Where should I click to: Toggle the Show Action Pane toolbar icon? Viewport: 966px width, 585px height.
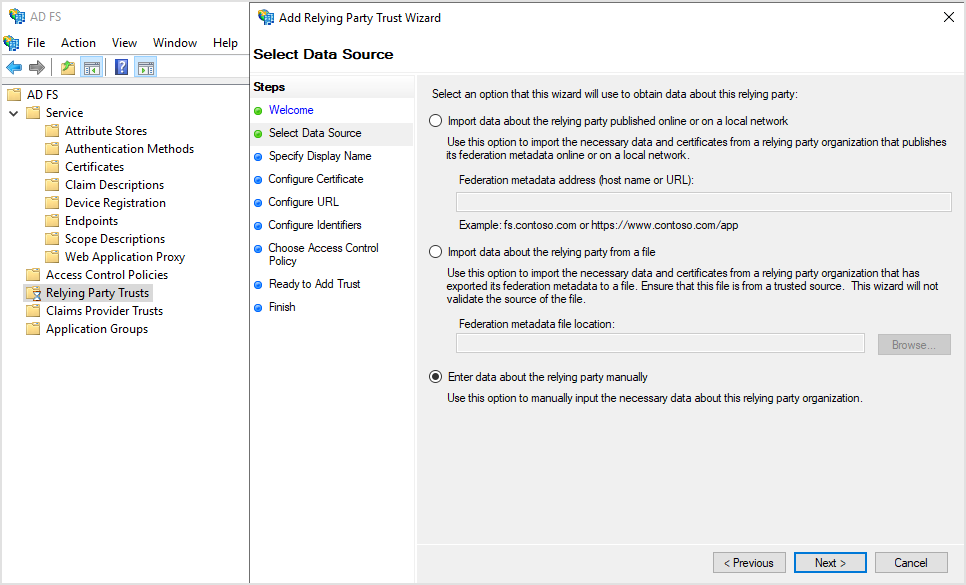145,67
